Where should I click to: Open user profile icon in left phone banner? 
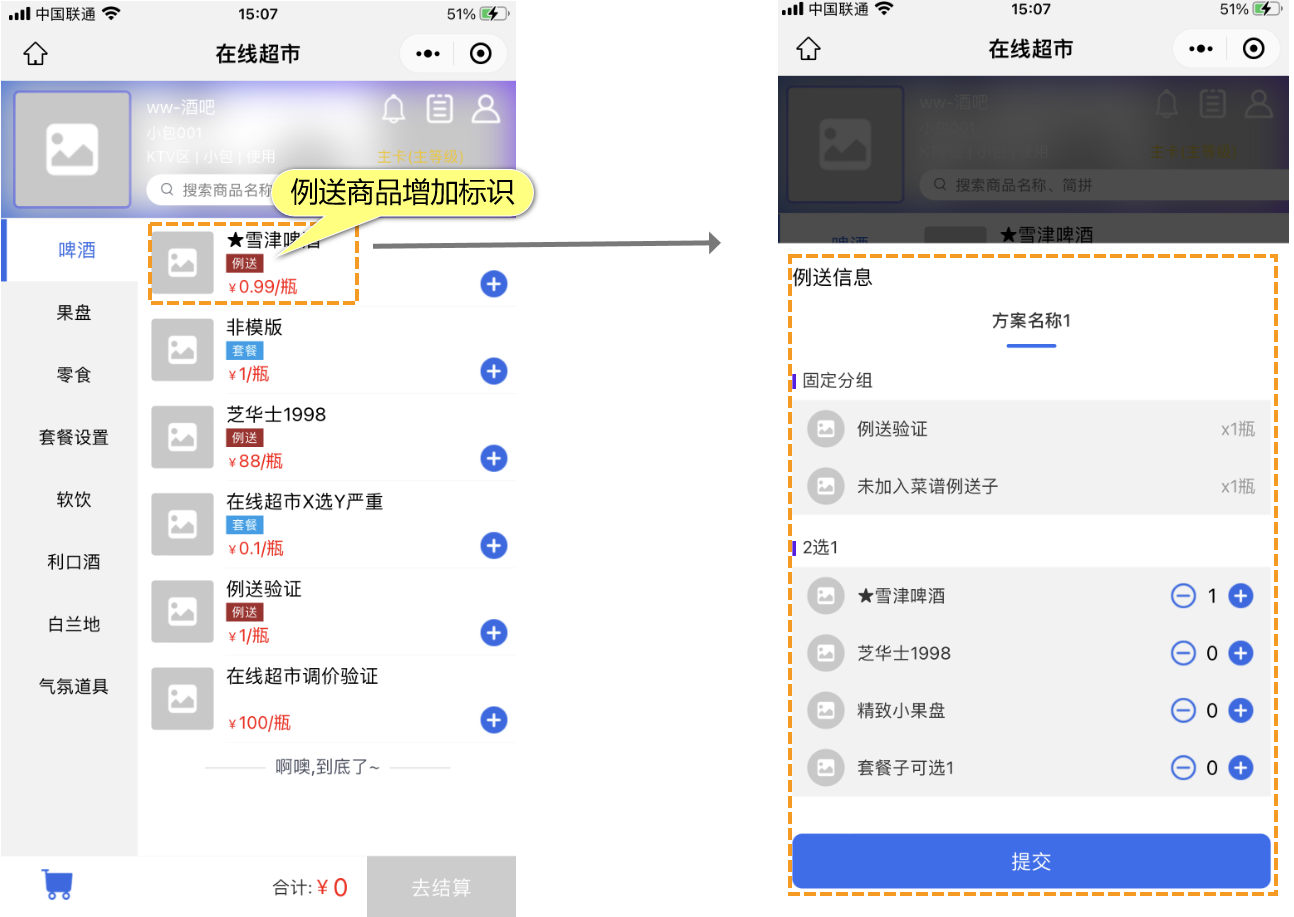pos(486,108)
